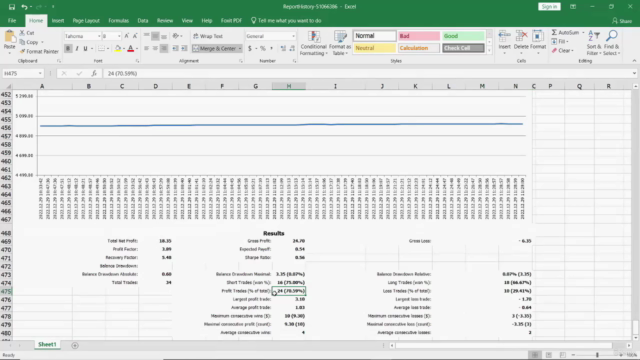Switch to the Foxit PDF tab
Viewport: 640px width, 360px height.
[231, 20]
